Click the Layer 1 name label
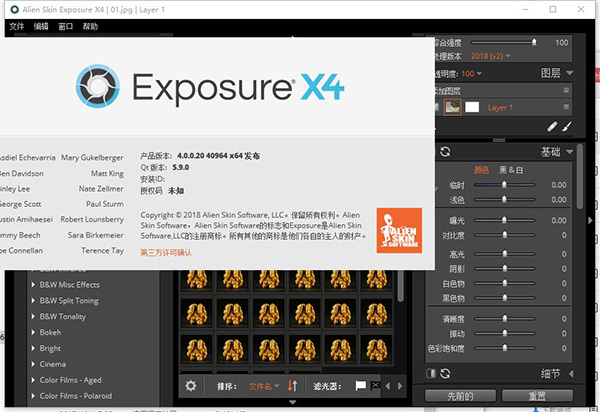This screenshot has width=600, height=412. [500, 107]
